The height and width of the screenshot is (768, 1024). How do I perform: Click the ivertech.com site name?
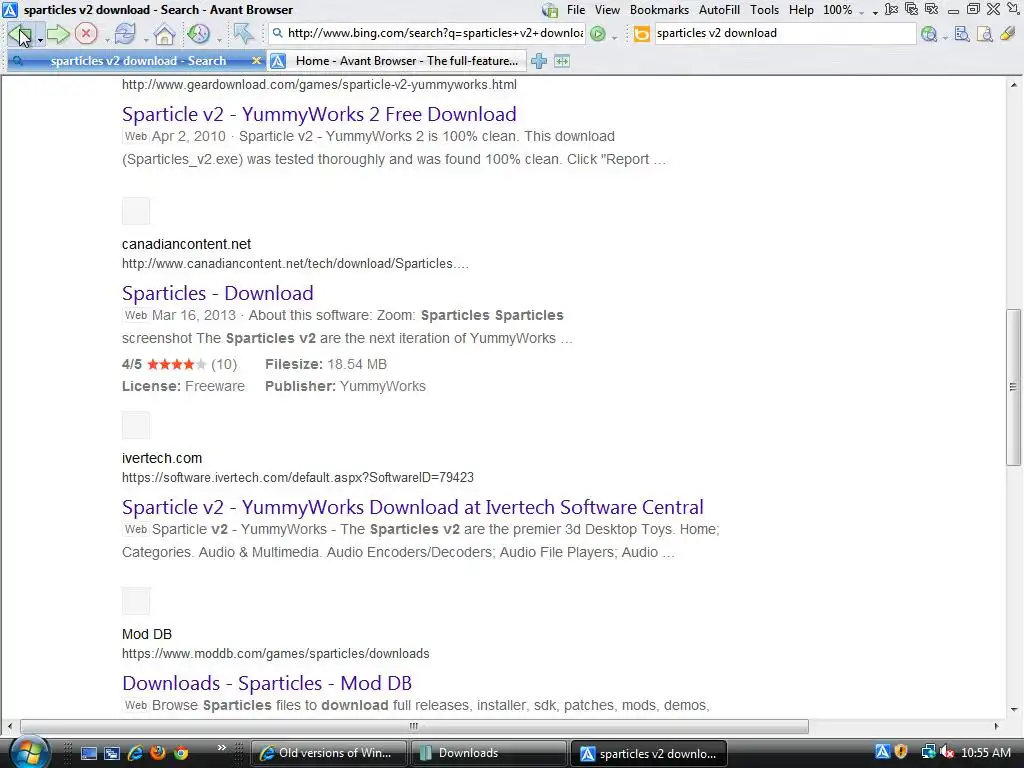coord(162,458)
